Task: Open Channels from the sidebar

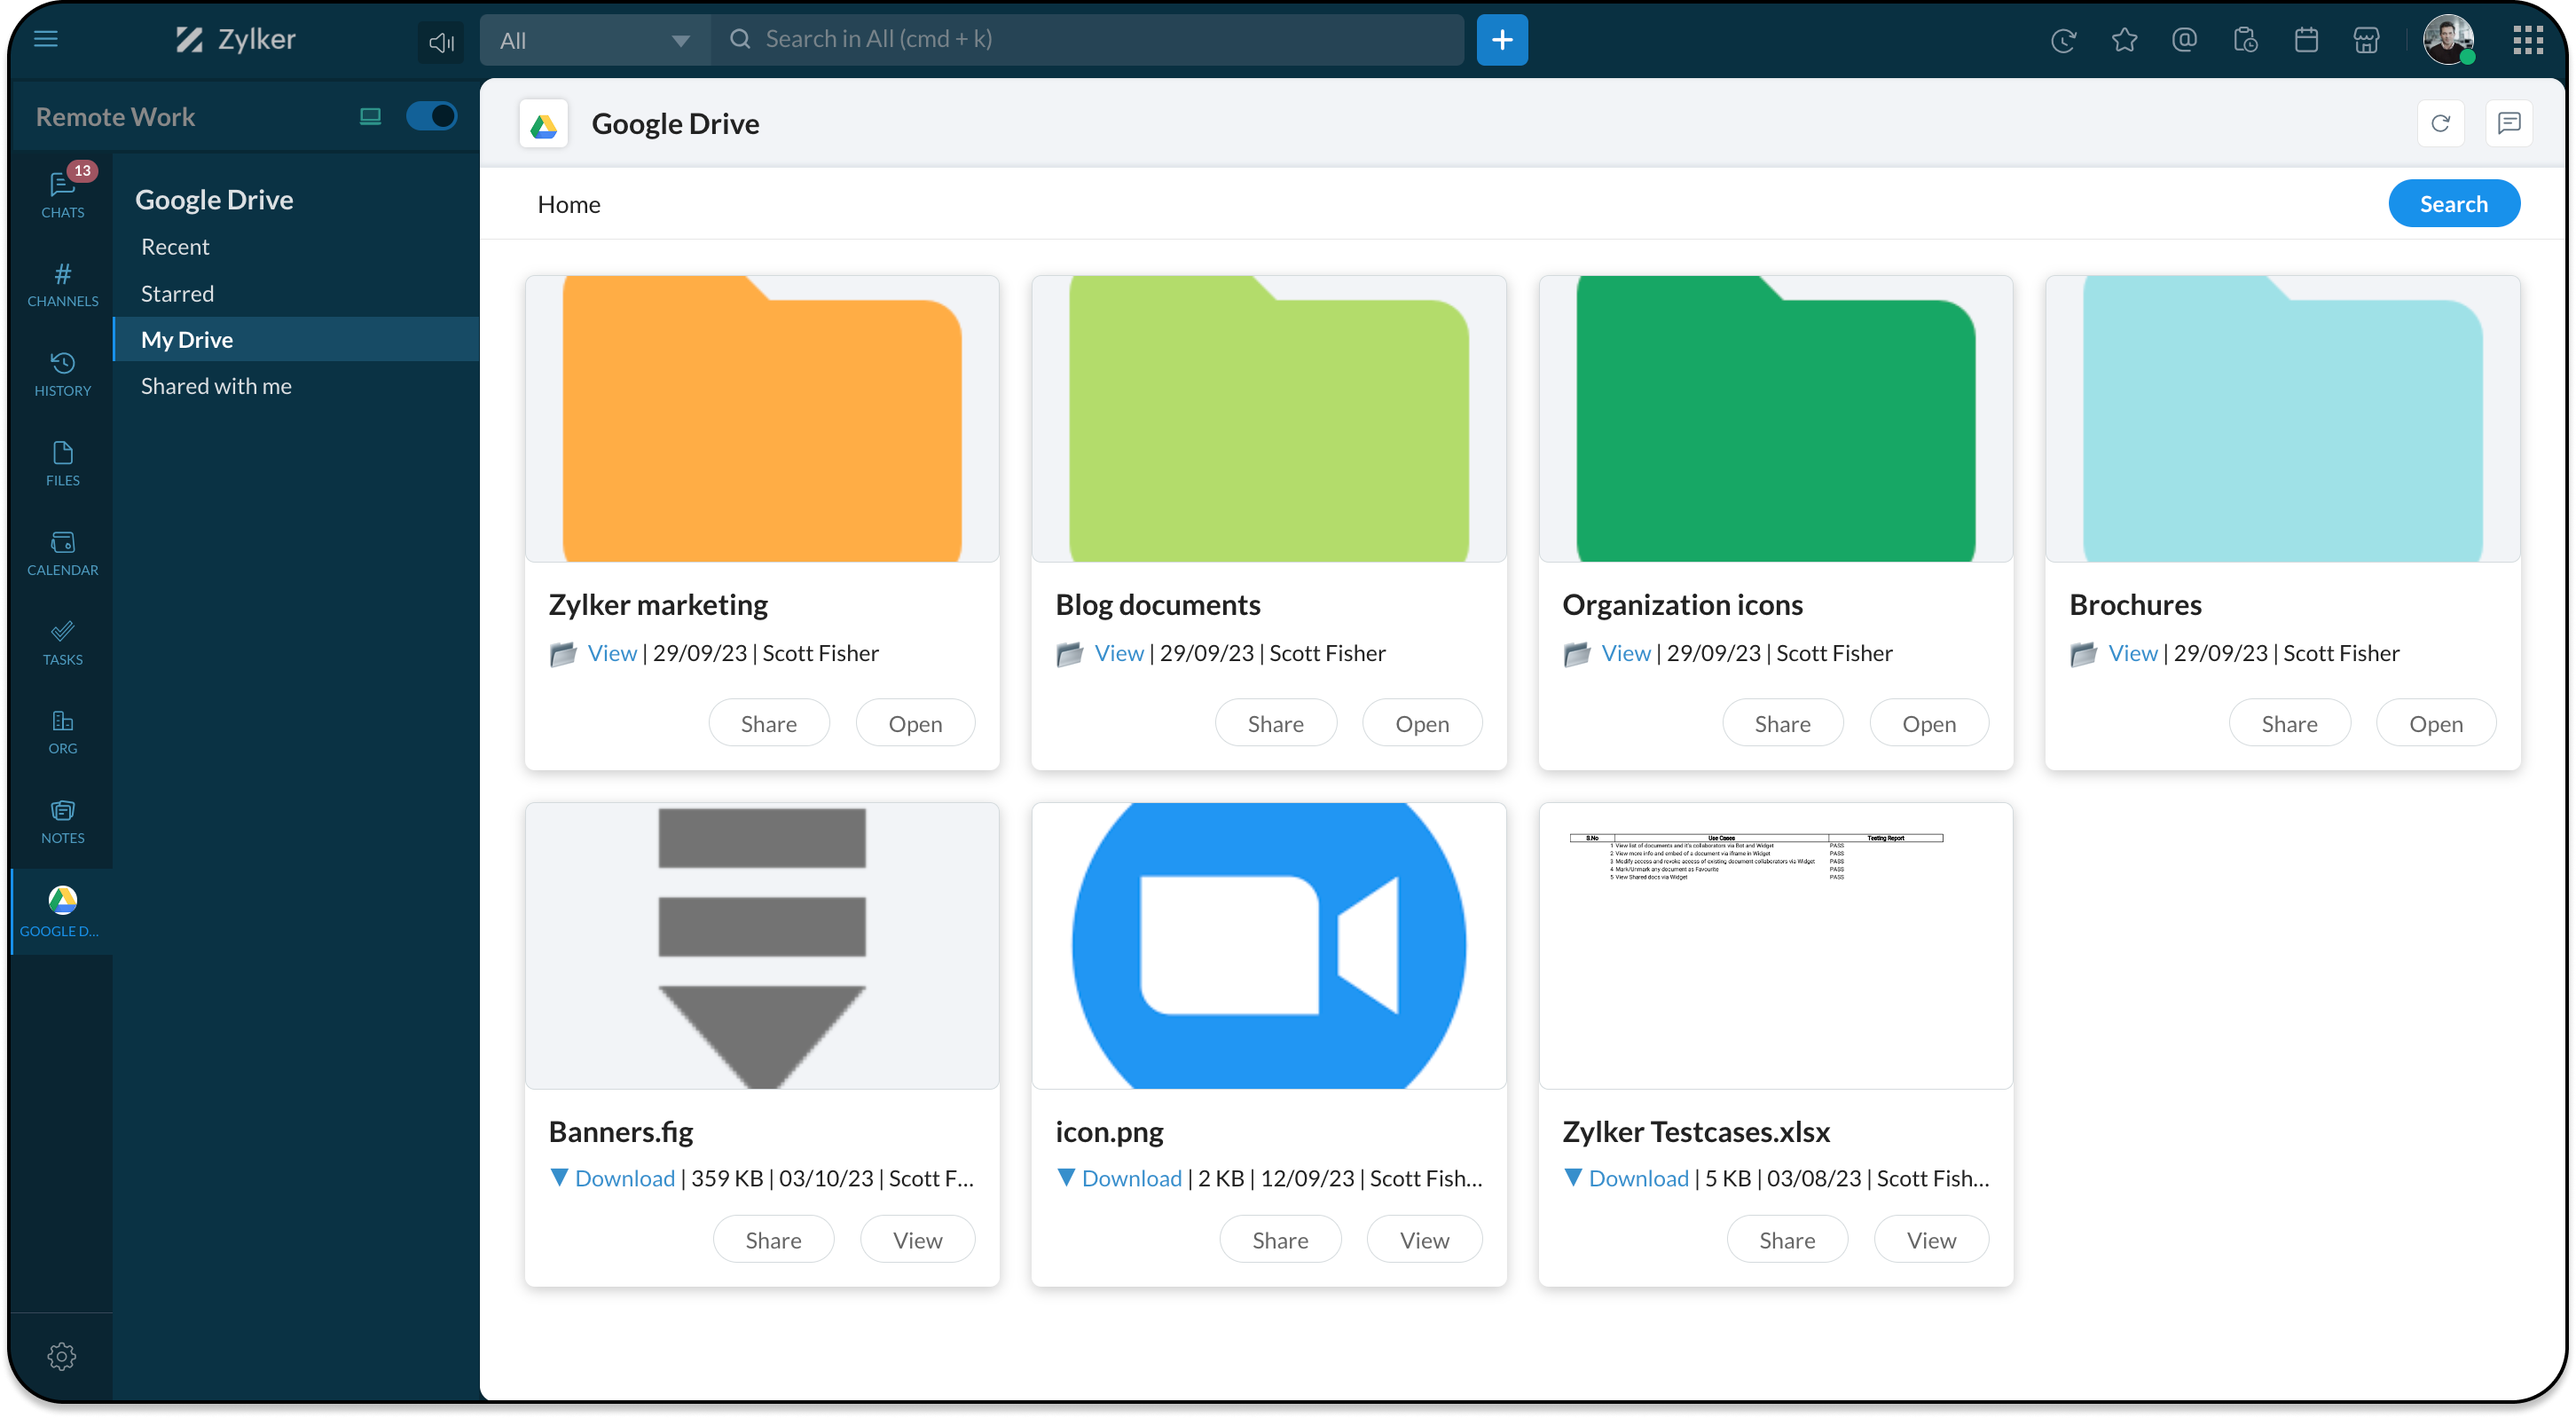Action: pyautogui.click(x=62, y=284)
